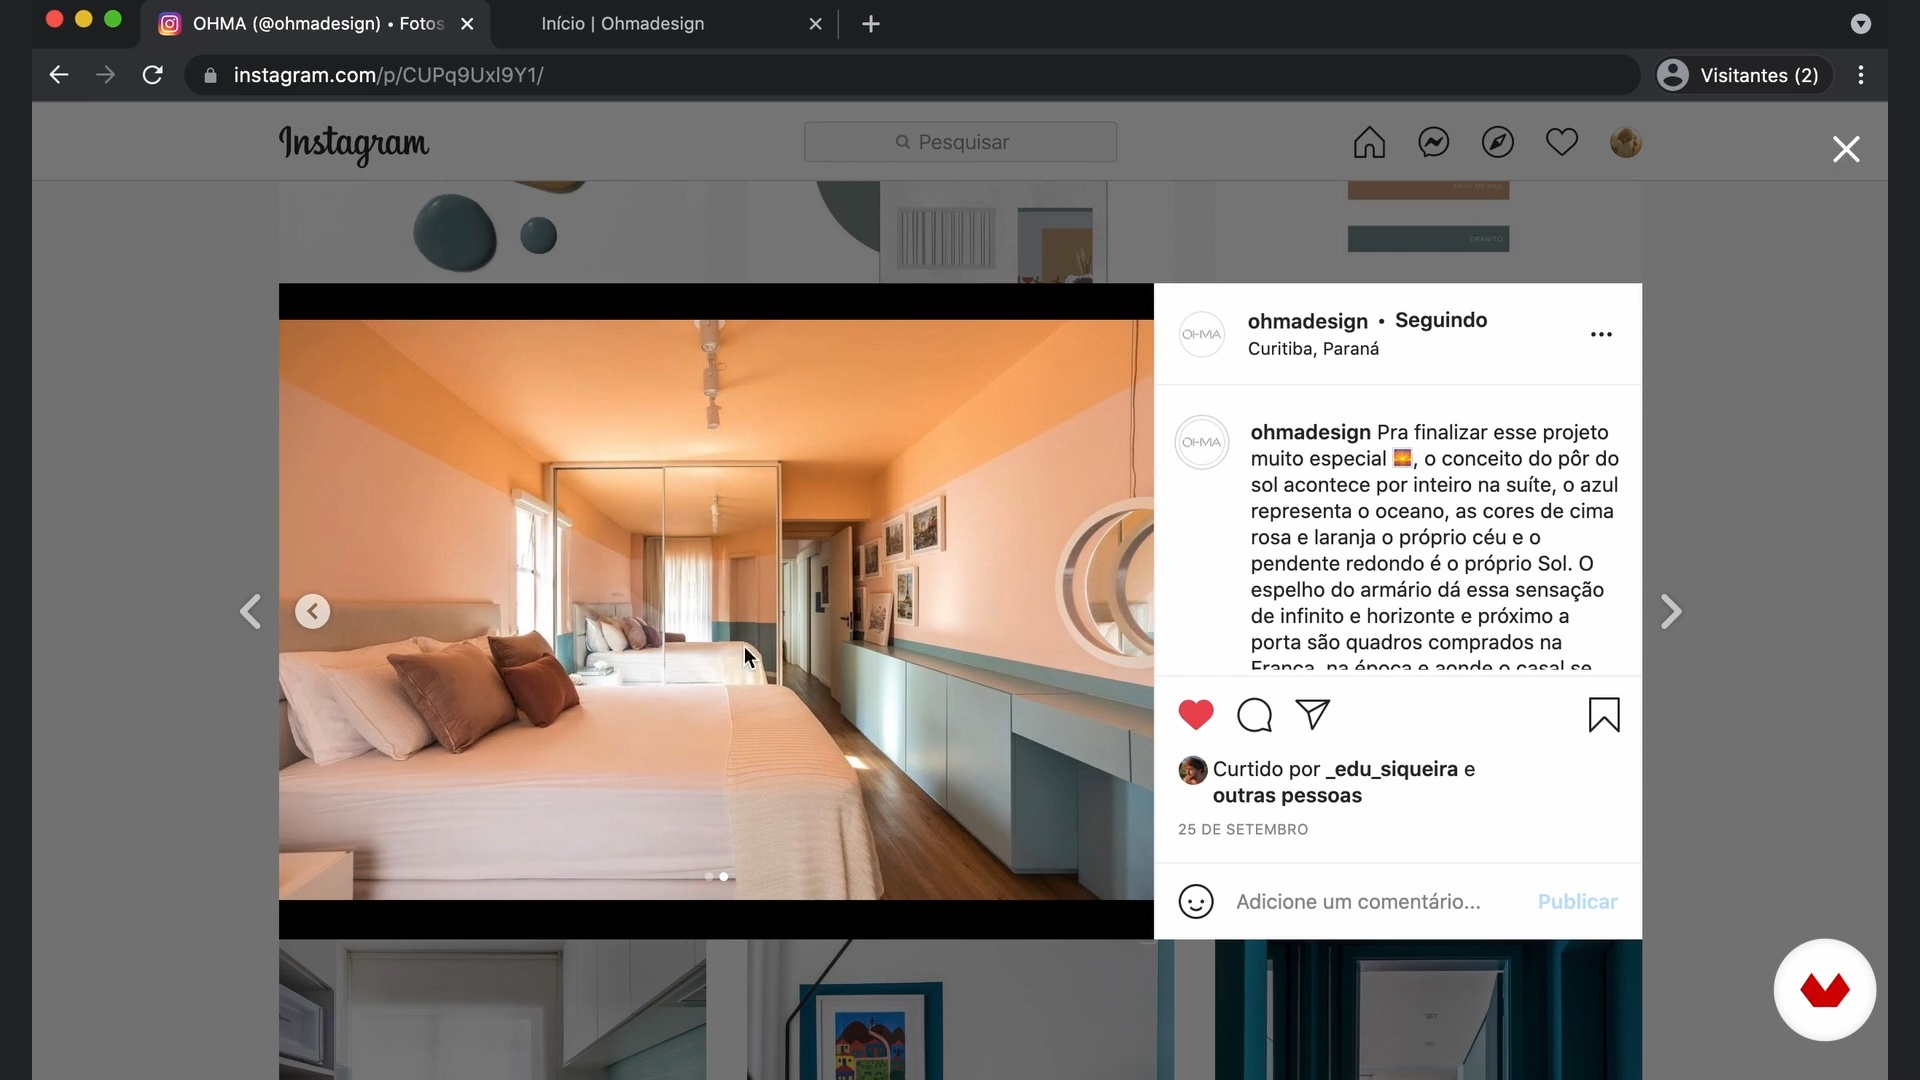This screenshot has width=1920, height=1080.
Task: Open the ohmadesign avatar beside caption
Action: (x=1201, y=442)
